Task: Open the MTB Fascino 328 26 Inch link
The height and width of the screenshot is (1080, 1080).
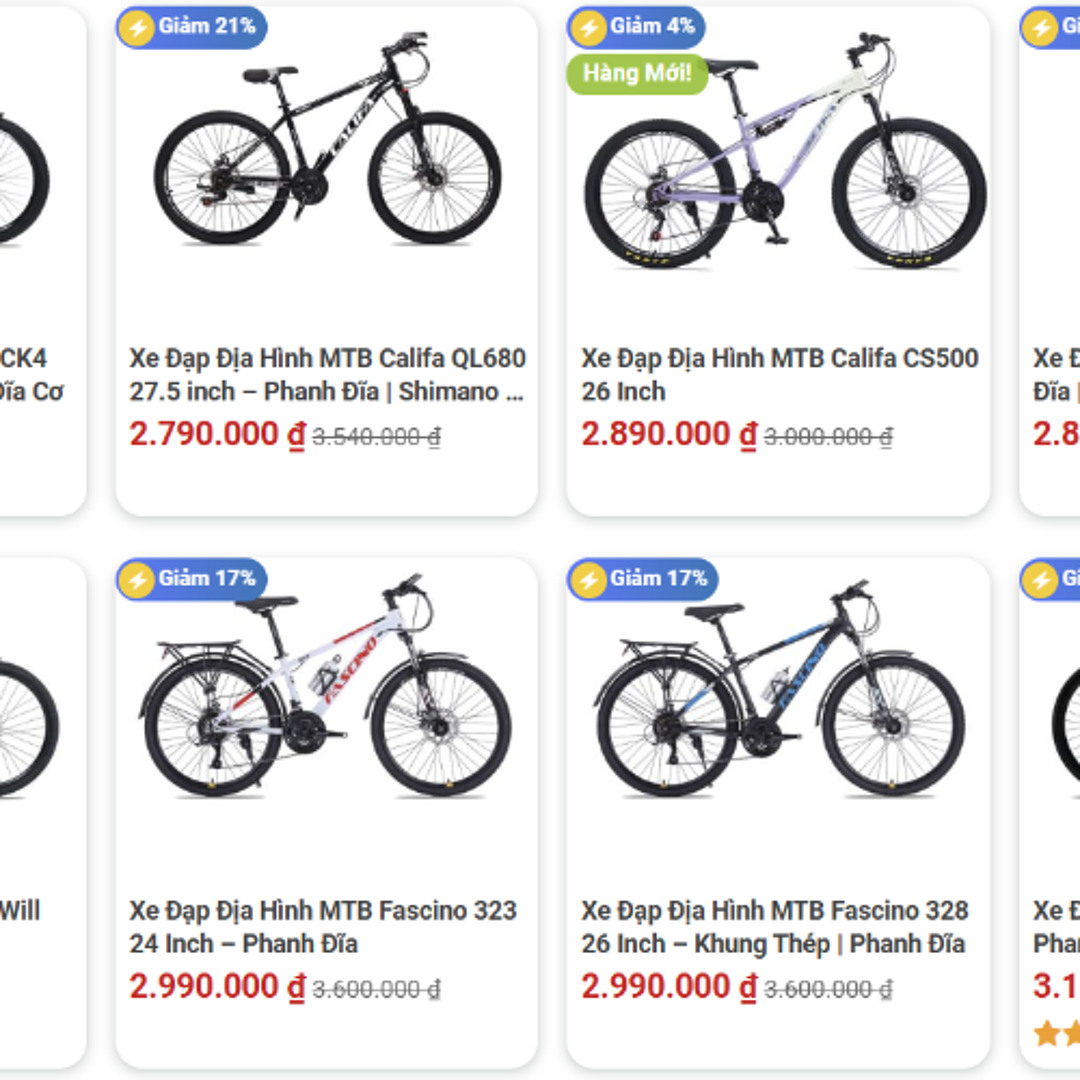Action: [x=774, y=927]
